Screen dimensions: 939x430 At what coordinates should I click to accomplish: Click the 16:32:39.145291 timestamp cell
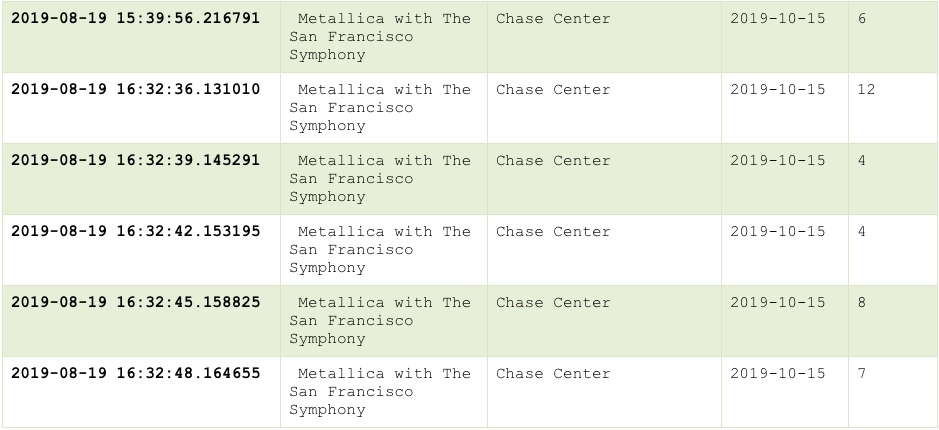[x=135, y=161]
